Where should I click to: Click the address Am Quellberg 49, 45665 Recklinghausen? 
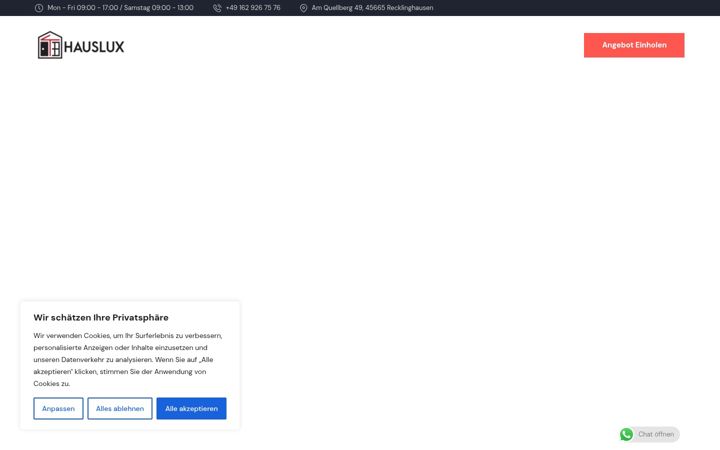coord(372,8)
